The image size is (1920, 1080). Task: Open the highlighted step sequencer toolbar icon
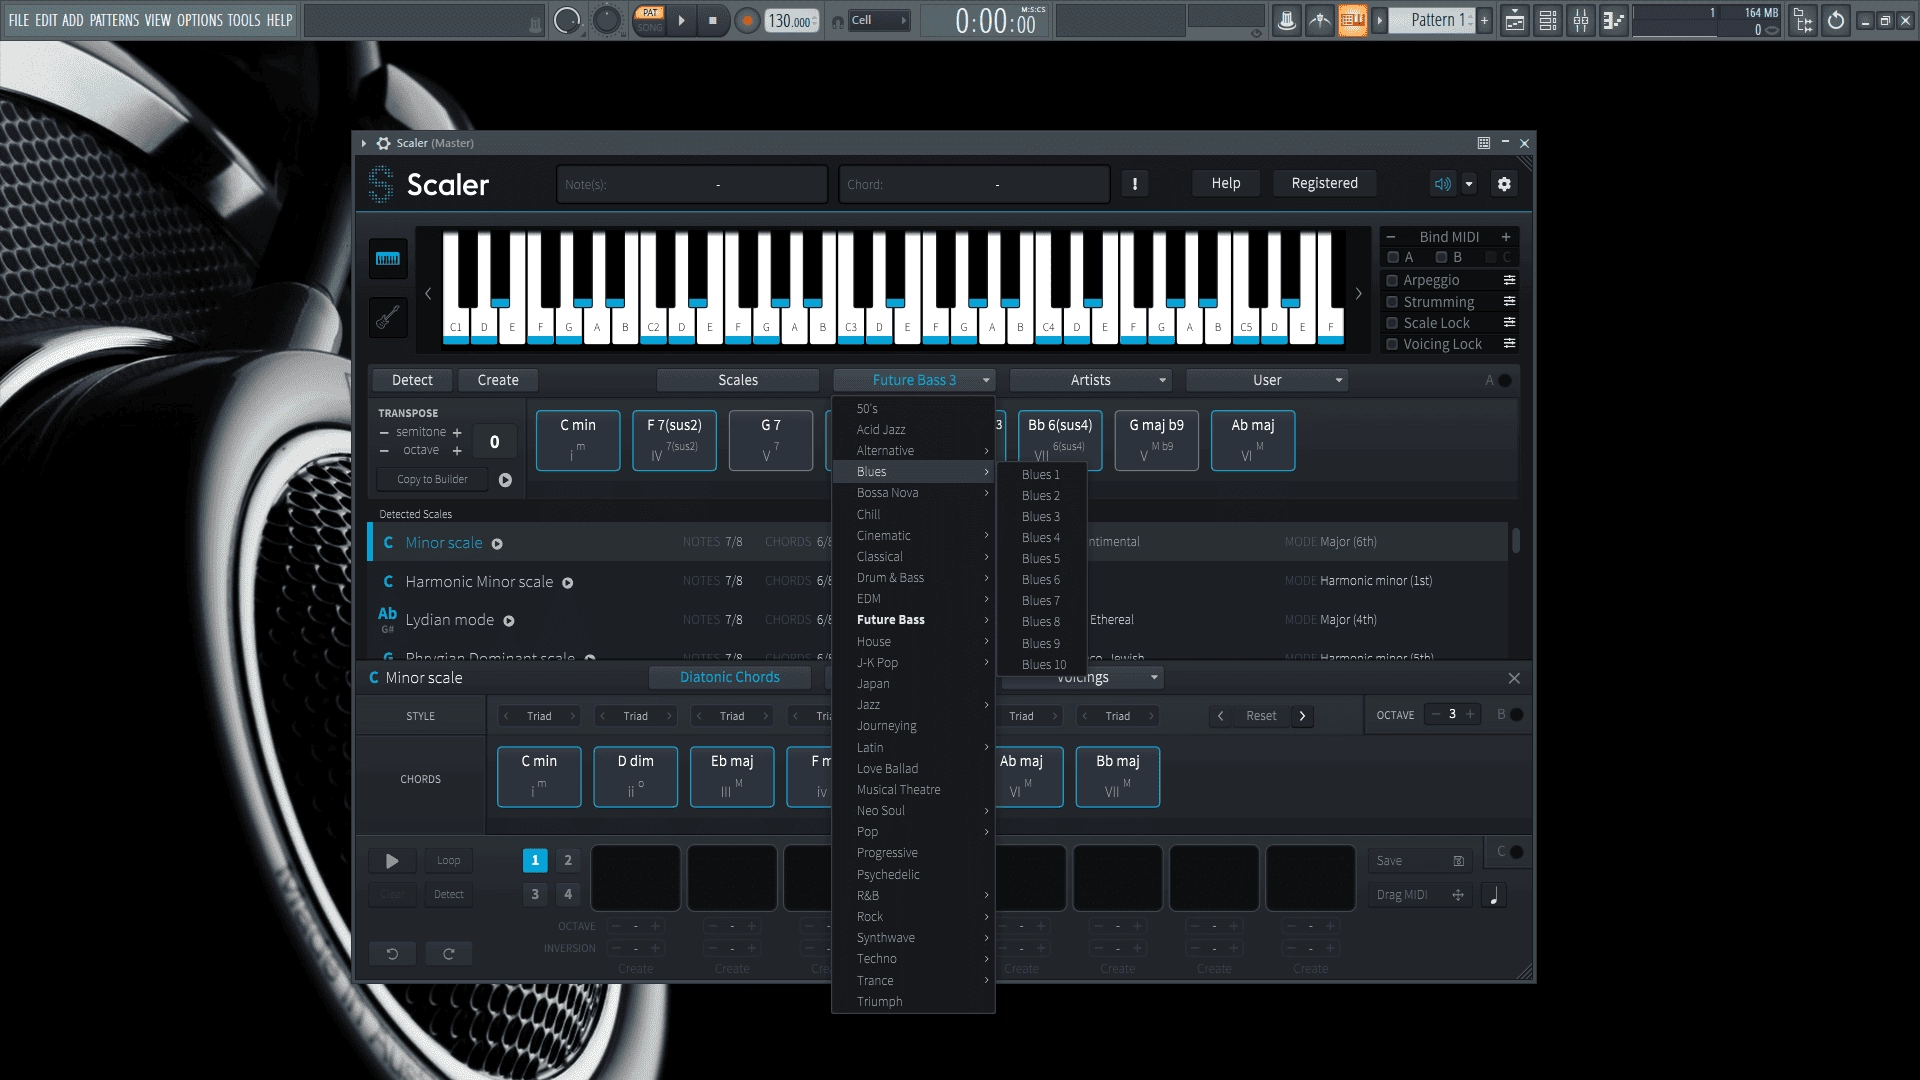tap(1352, 20)
